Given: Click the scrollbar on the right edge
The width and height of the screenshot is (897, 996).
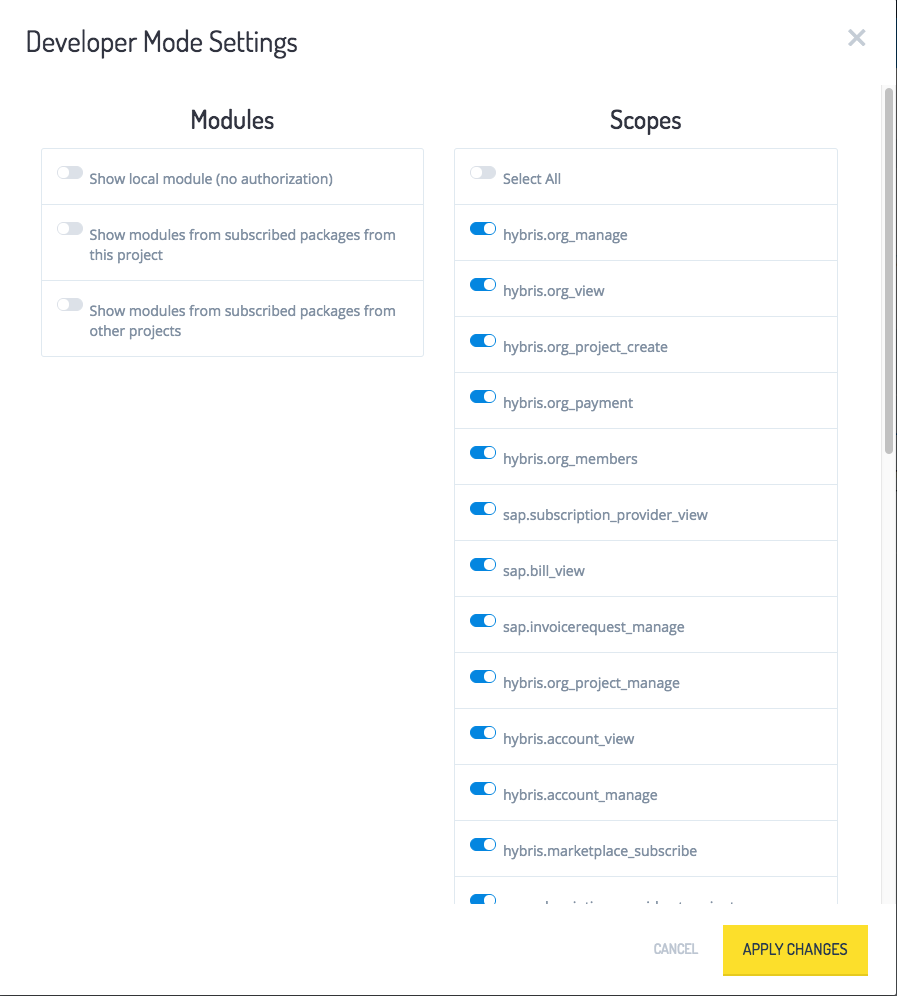Looking at the screenshot, I should point(888,270).
